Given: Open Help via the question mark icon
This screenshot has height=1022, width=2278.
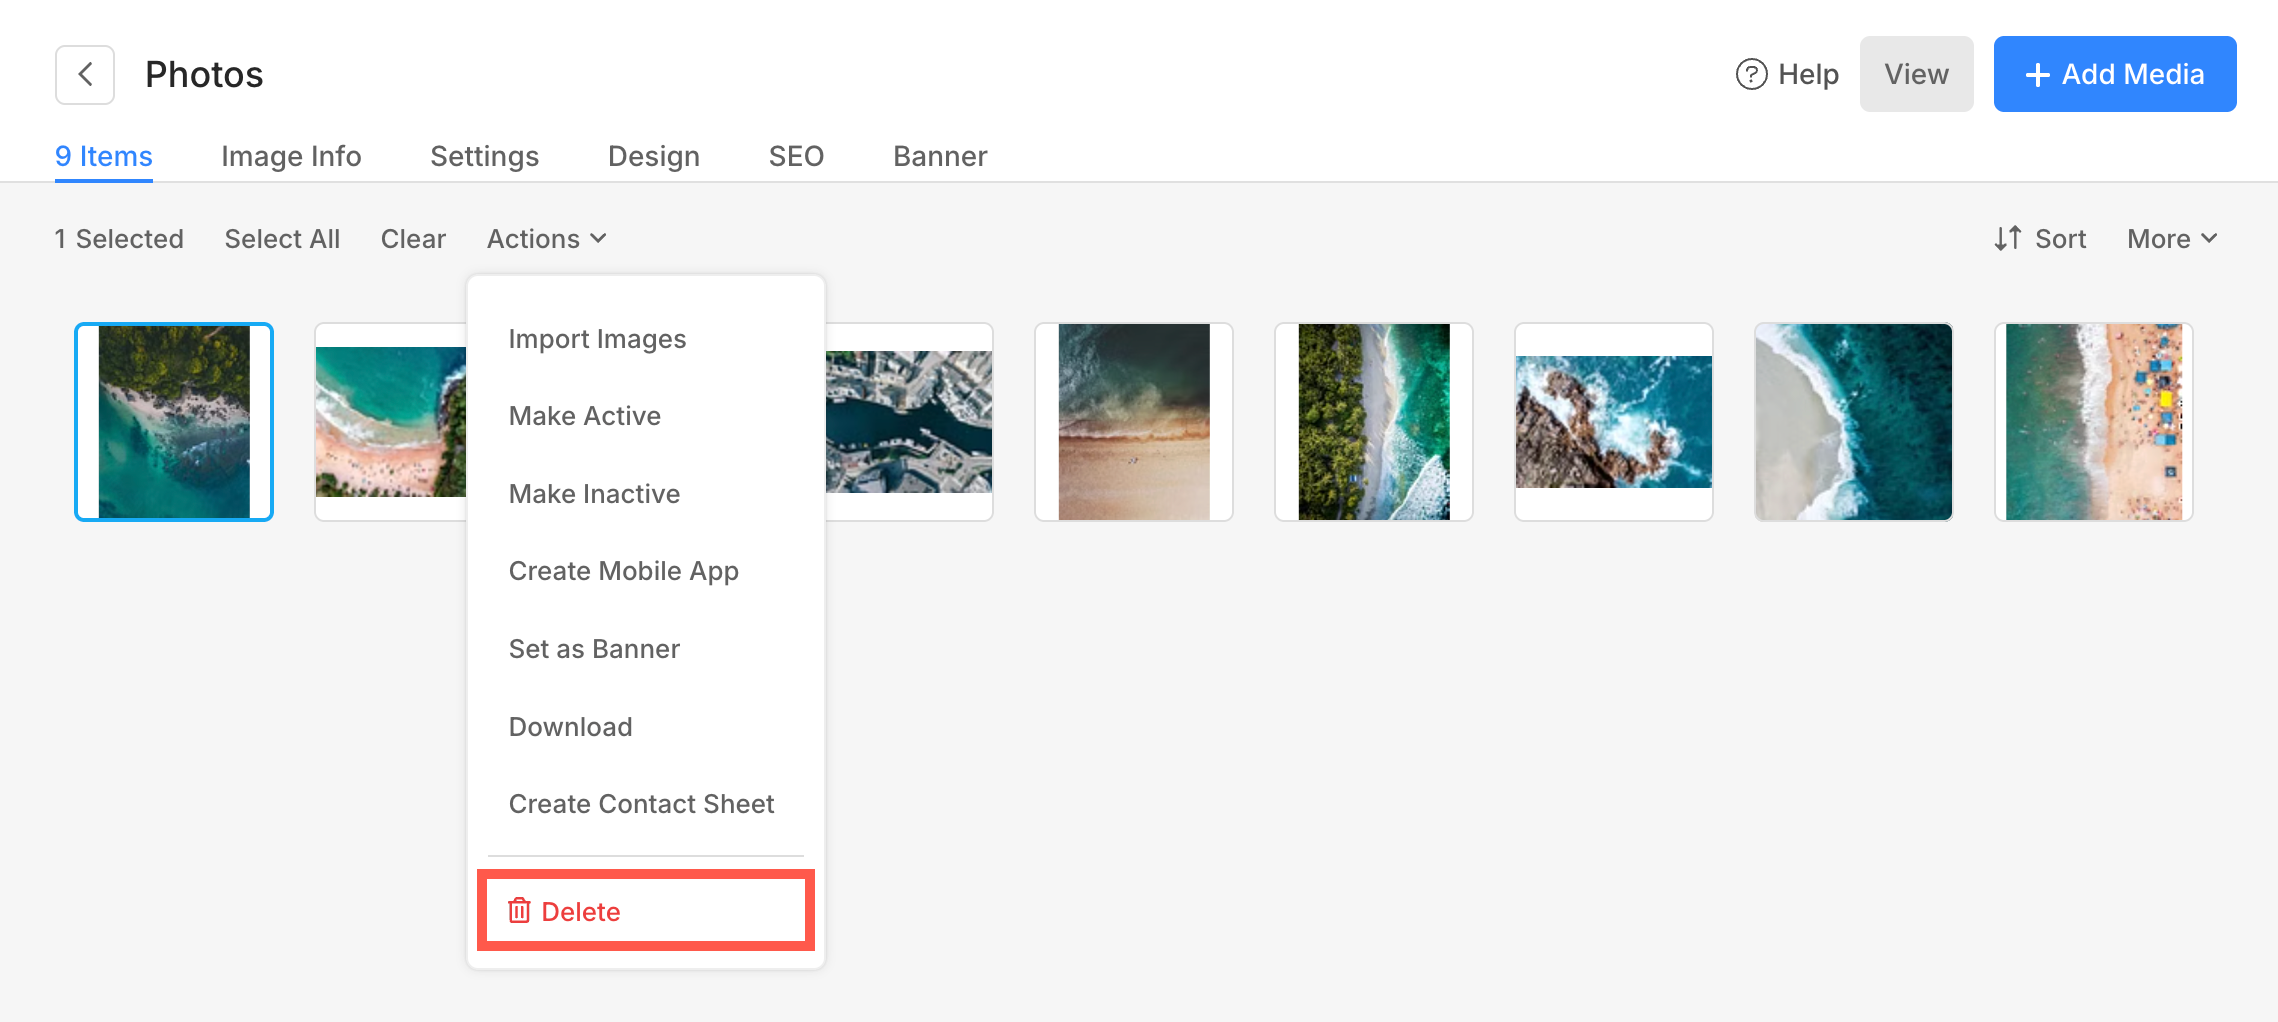Looking at the screenshot, I should pos(1751,75).
